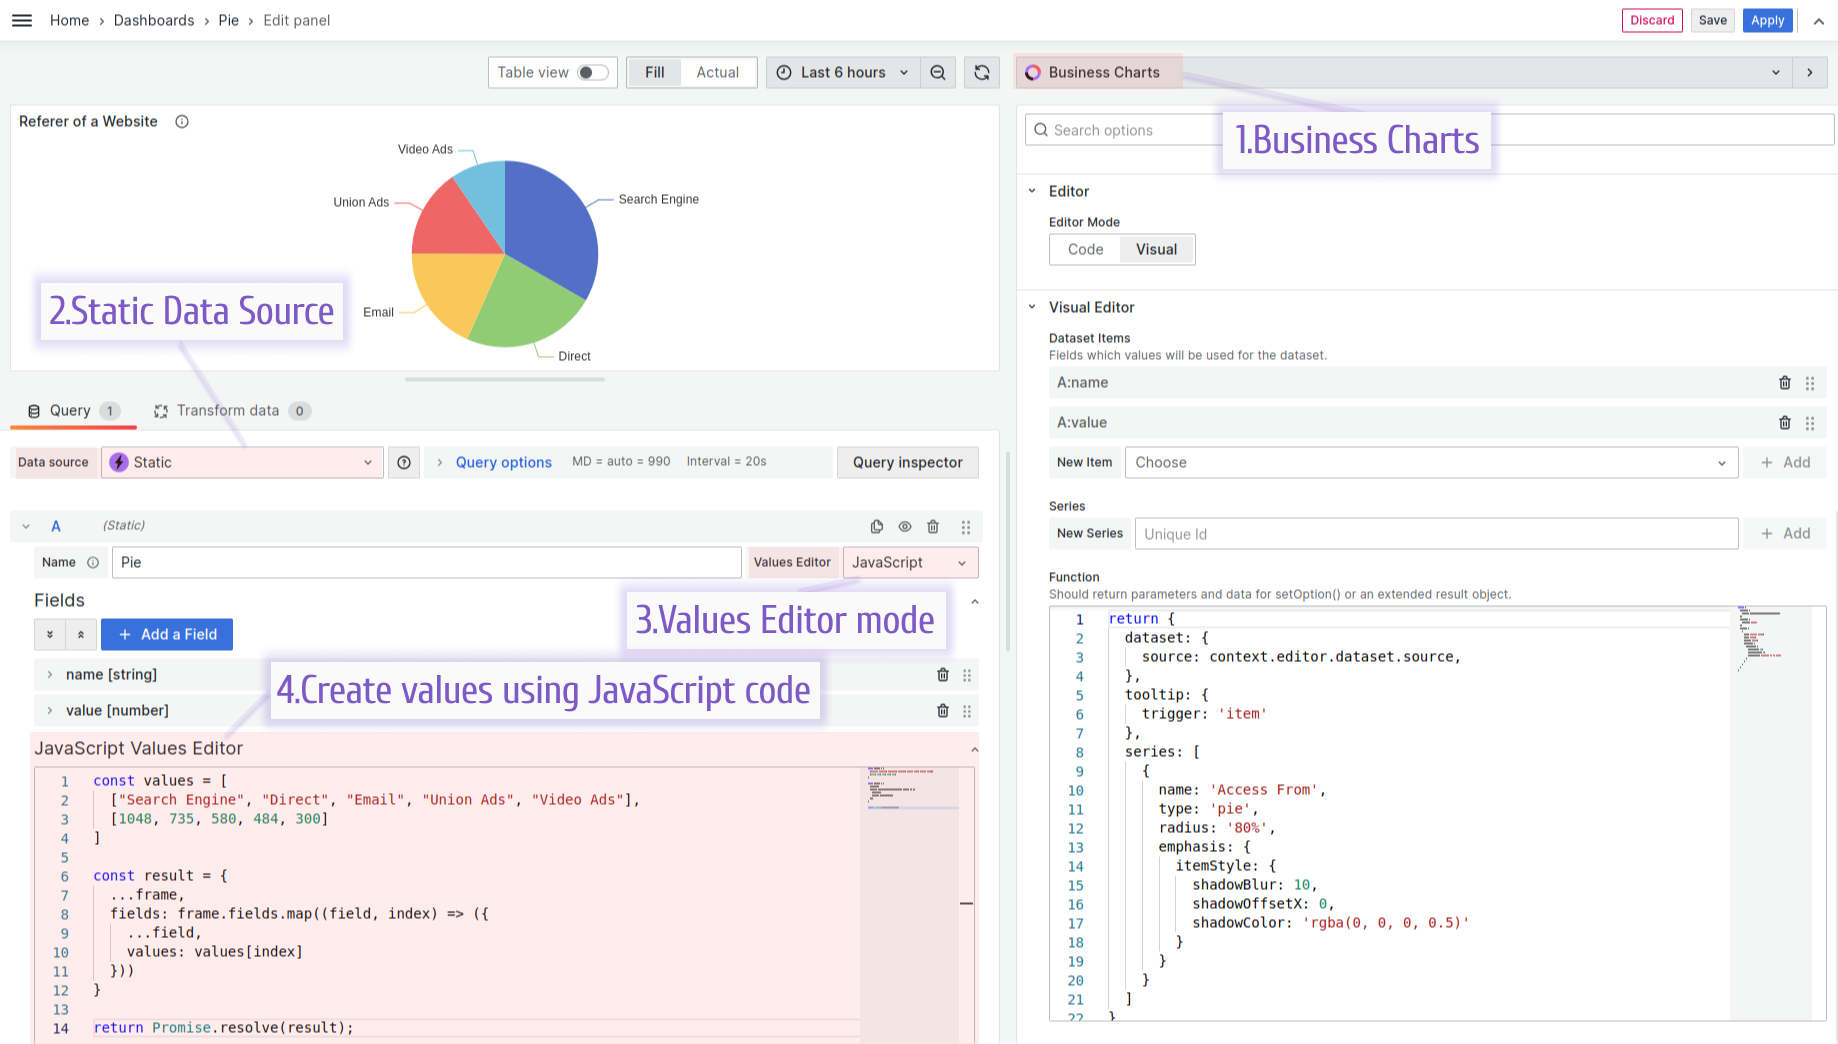
Task: Go to Dashboards in the breadcrumb
Action: coord(154,20)
